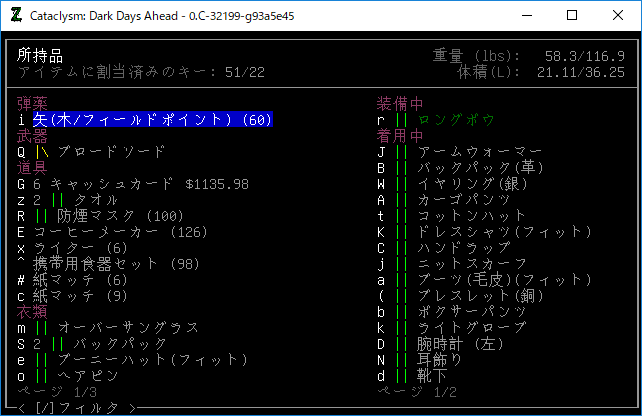Select the ドレスシャツ(フィット) entry

488,232
